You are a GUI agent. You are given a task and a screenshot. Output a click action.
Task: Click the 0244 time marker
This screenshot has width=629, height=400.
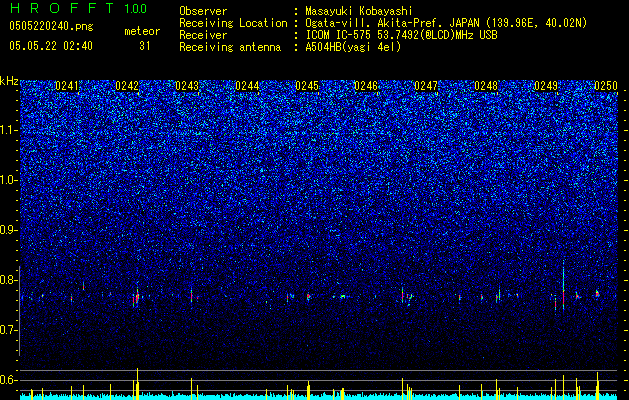(247, 86)
